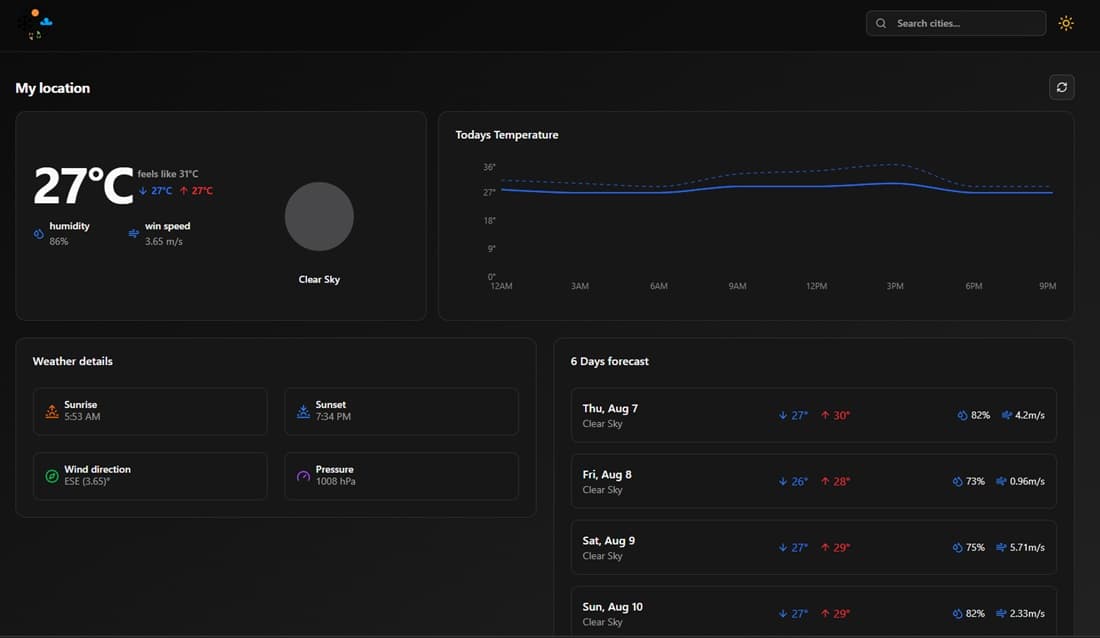
Task: Click the Sunrise icon
Action: coord(52,411)
